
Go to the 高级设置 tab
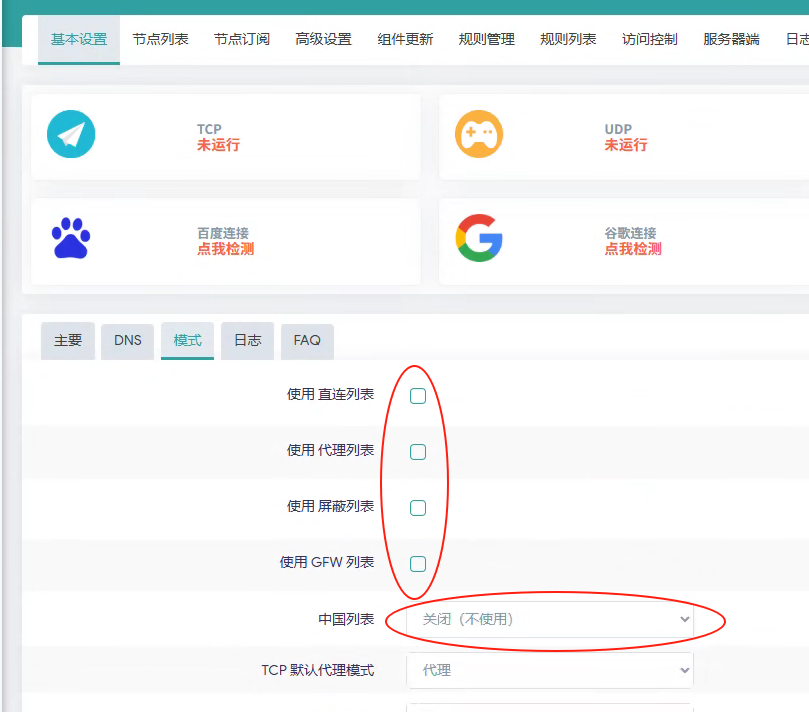coord(323,40)
